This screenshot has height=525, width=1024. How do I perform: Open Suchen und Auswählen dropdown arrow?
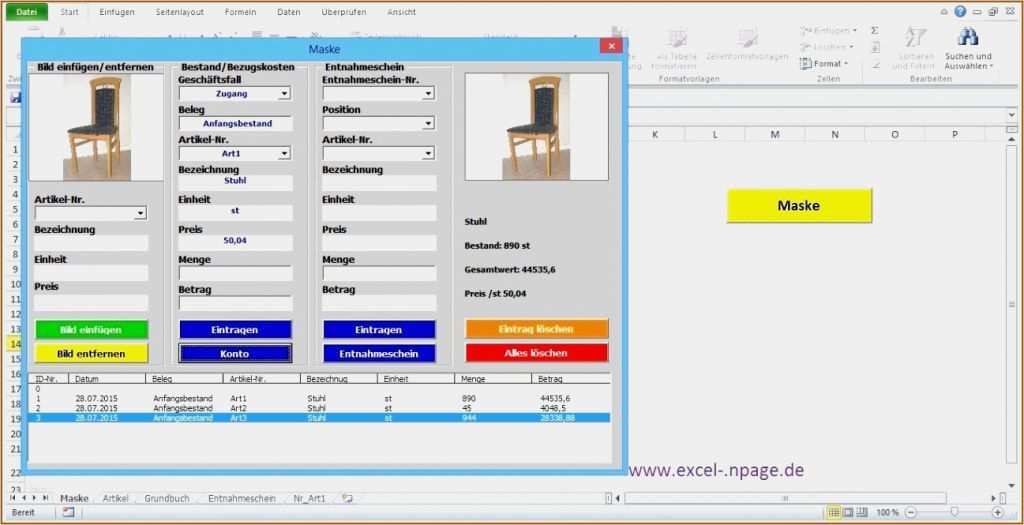[991, 66]
